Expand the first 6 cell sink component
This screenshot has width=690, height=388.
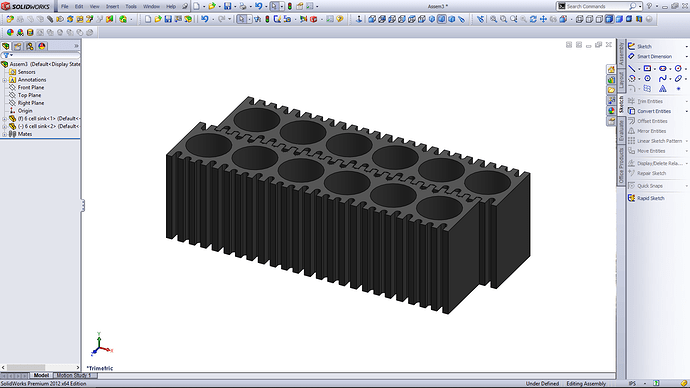point(4,119)
